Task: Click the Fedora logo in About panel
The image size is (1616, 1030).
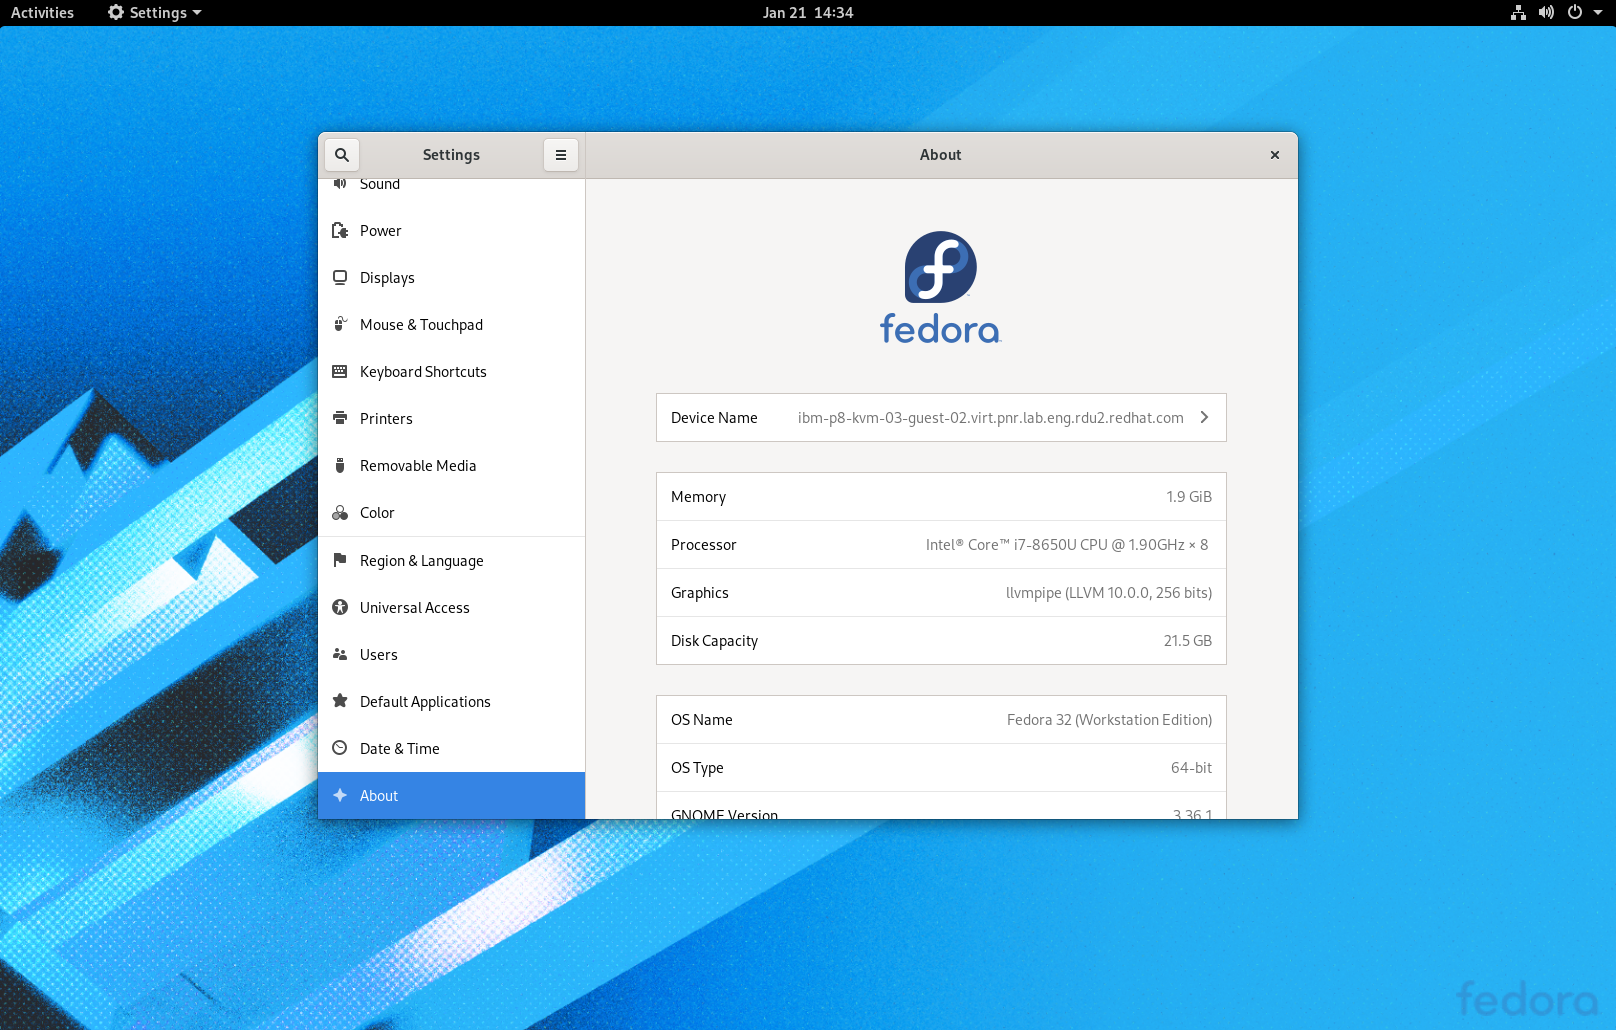Action: point(941,288)
